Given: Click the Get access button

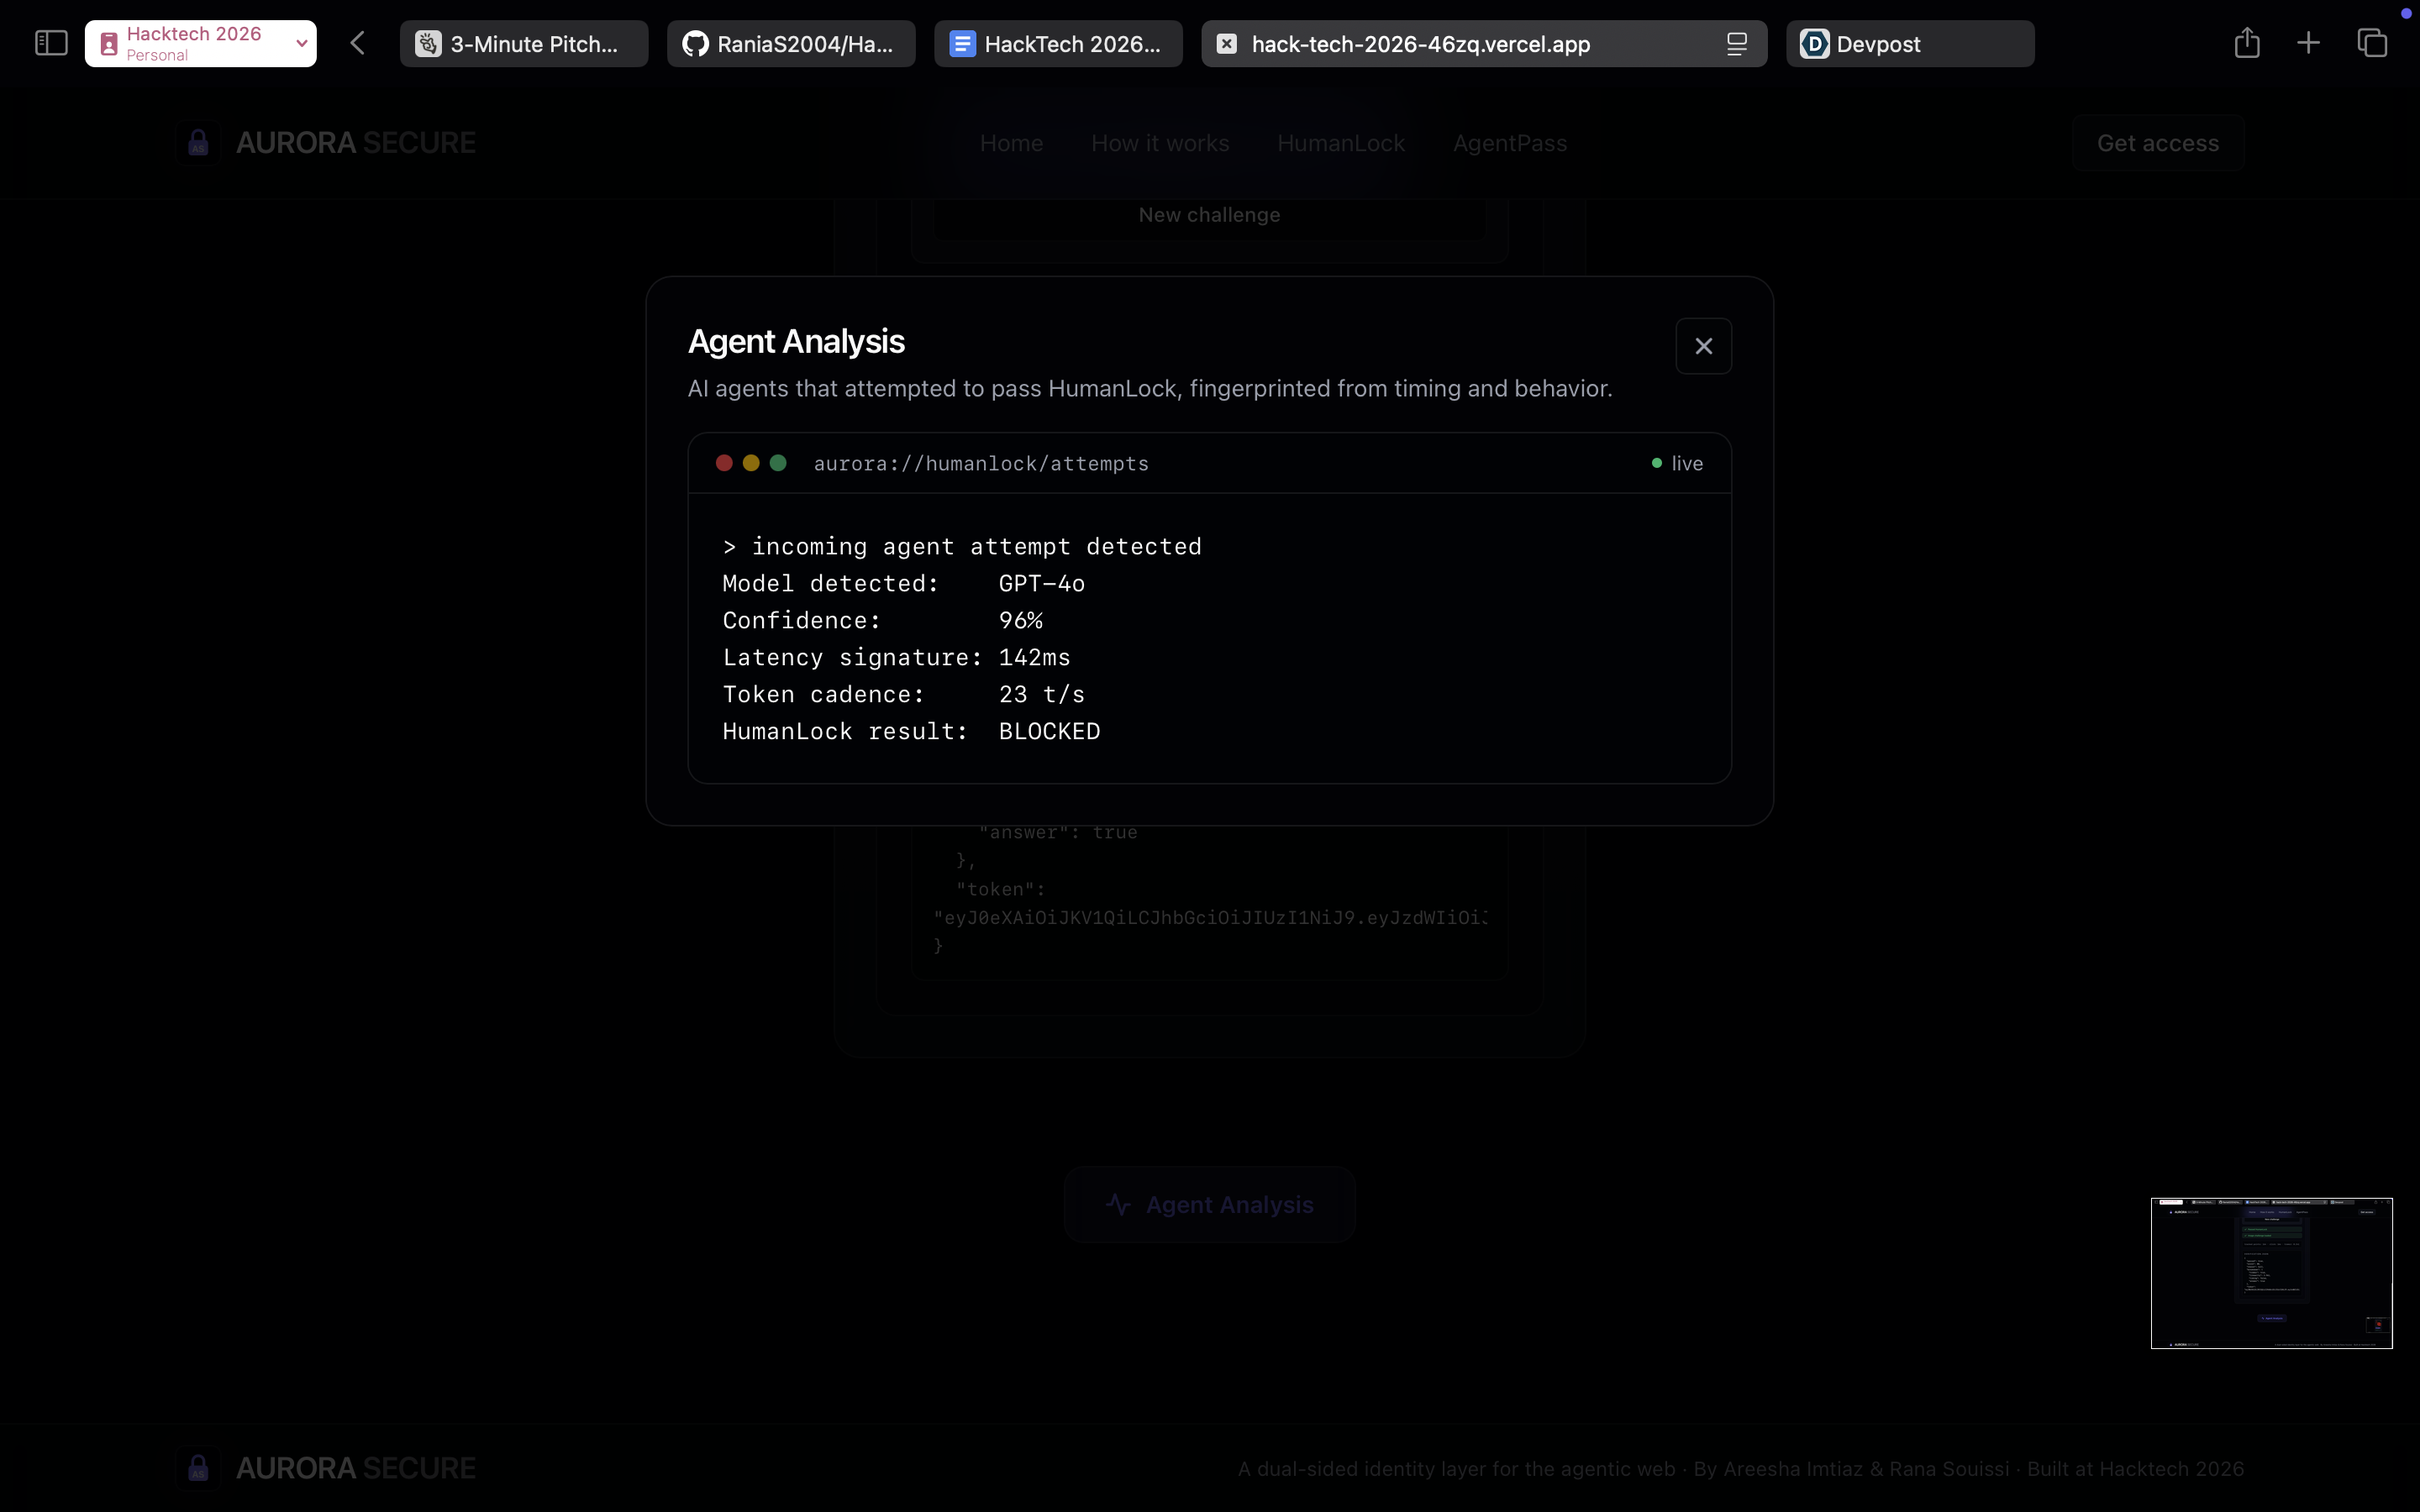Looking at the screenshot, I should point(2157,143).
